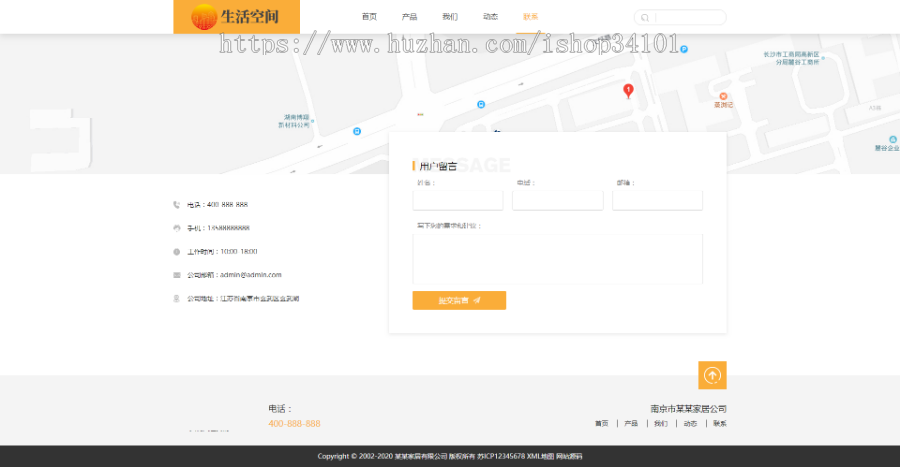Open the footer 联系 link

[720, 423]
